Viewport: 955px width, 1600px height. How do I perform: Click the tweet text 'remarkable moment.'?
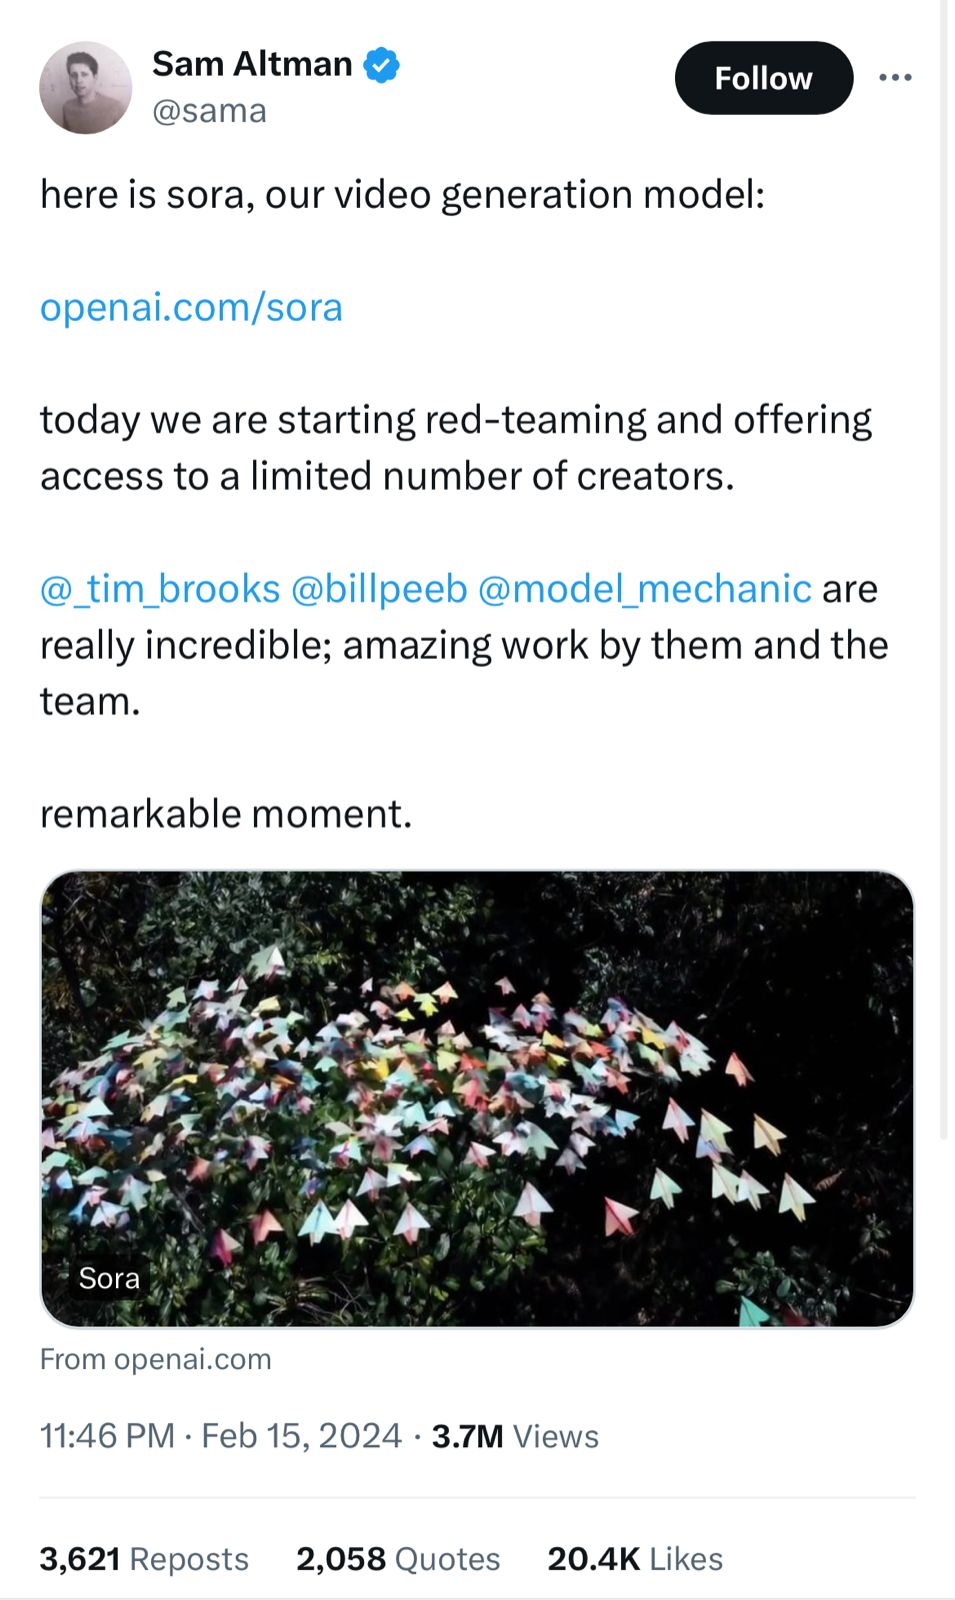point(226,814)
